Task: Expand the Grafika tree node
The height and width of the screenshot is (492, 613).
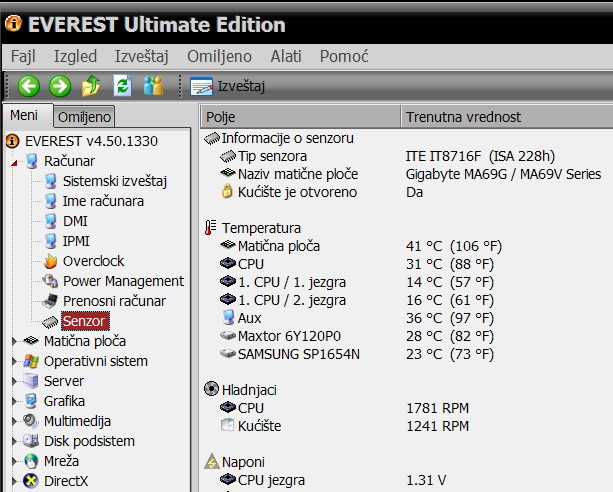Action: [14, 401]
